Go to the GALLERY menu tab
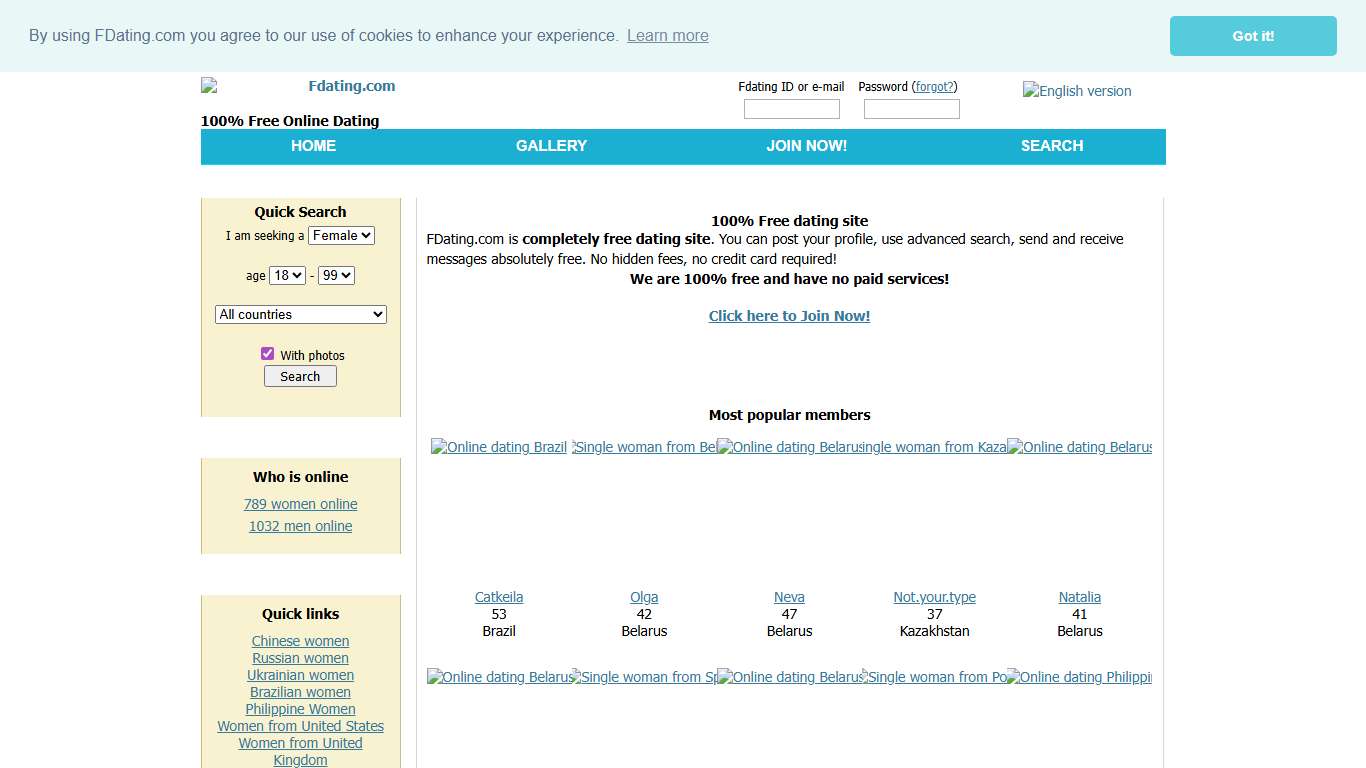Viewport: 1366px width, 768px height. 551,146
